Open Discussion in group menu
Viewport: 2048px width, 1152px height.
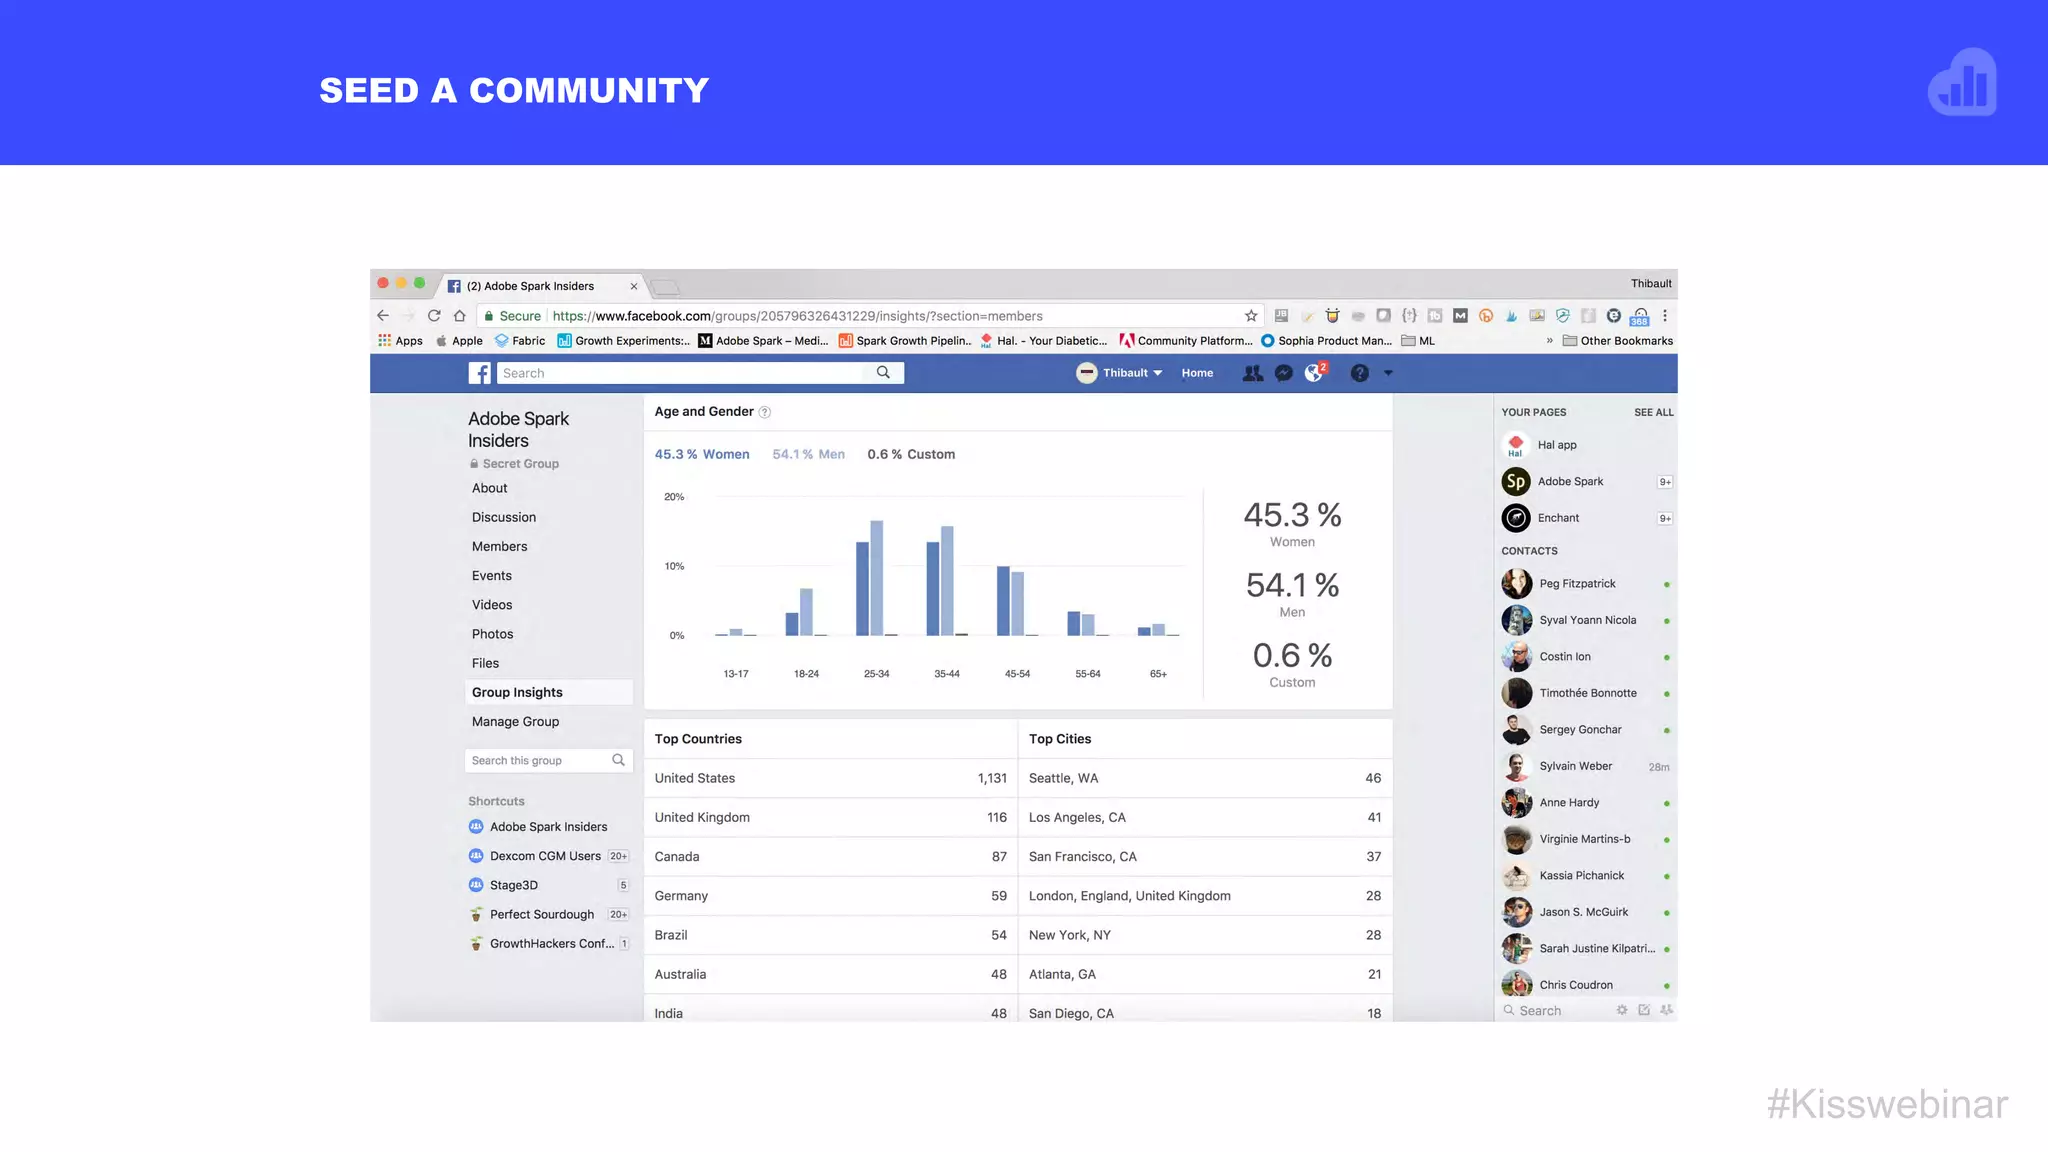[x=504, y=517]
